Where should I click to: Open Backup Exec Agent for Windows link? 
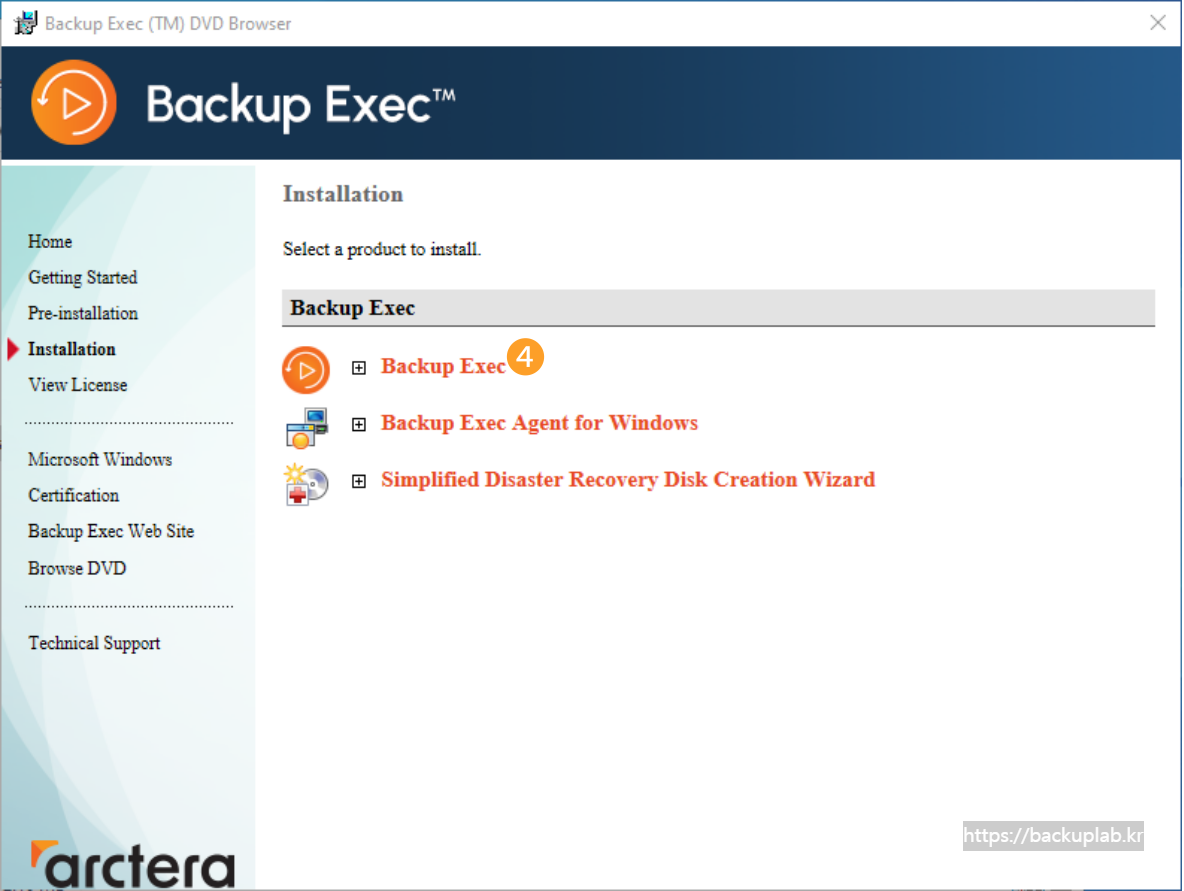point(539,423)
